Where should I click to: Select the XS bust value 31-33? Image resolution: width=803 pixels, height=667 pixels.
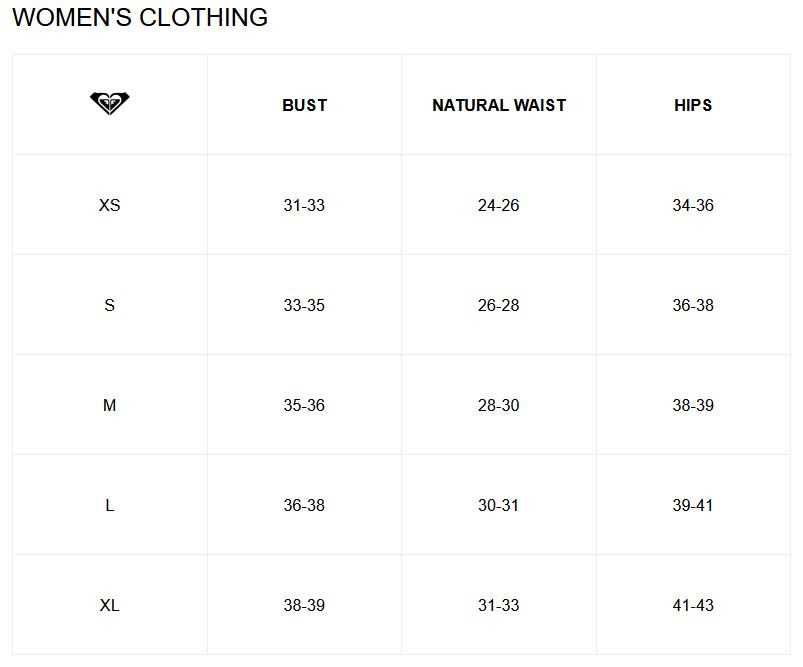coord(304,205)
